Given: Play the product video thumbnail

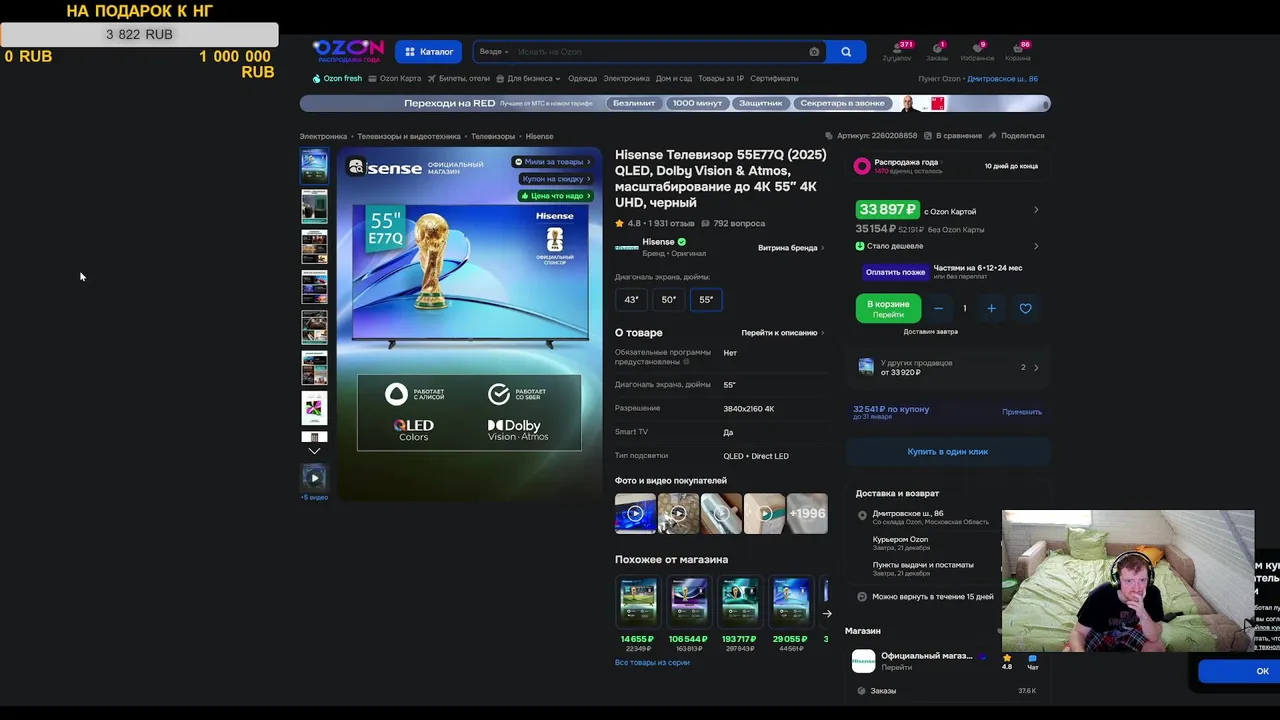Looking at the screenshot, I should click(314, 478).
